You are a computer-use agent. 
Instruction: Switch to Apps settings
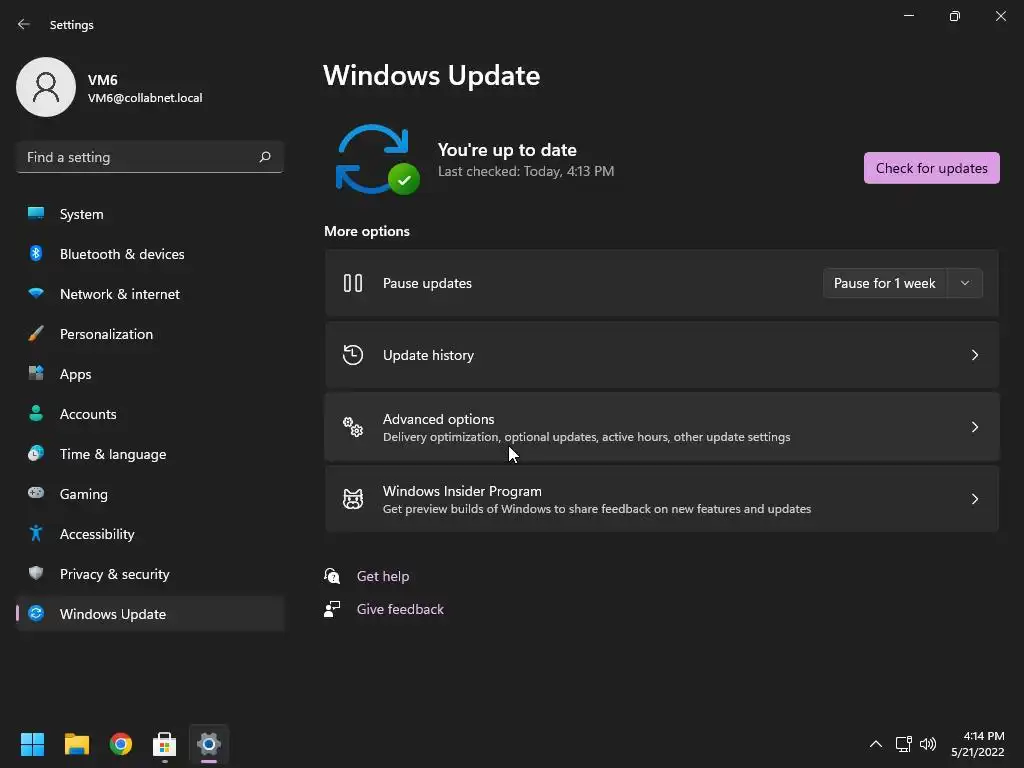(150, 374)
